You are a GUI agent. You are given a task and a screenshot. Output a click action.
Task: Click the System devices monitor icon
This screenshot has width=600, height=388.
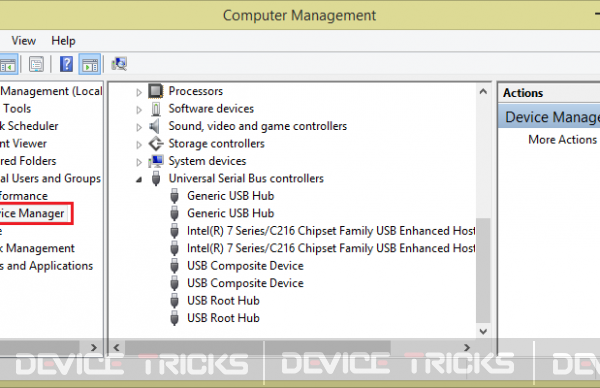coord(156,161)
